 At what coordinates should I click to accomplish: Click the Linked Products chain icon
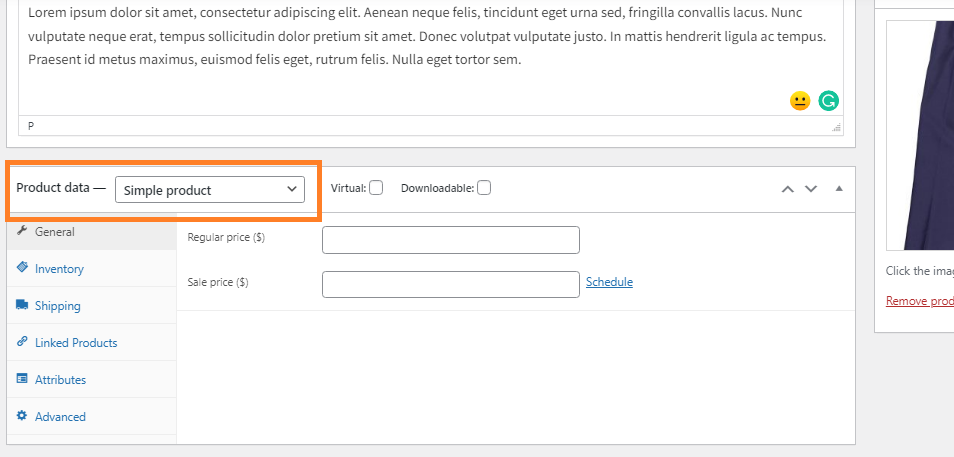click(x=22, y=341)
